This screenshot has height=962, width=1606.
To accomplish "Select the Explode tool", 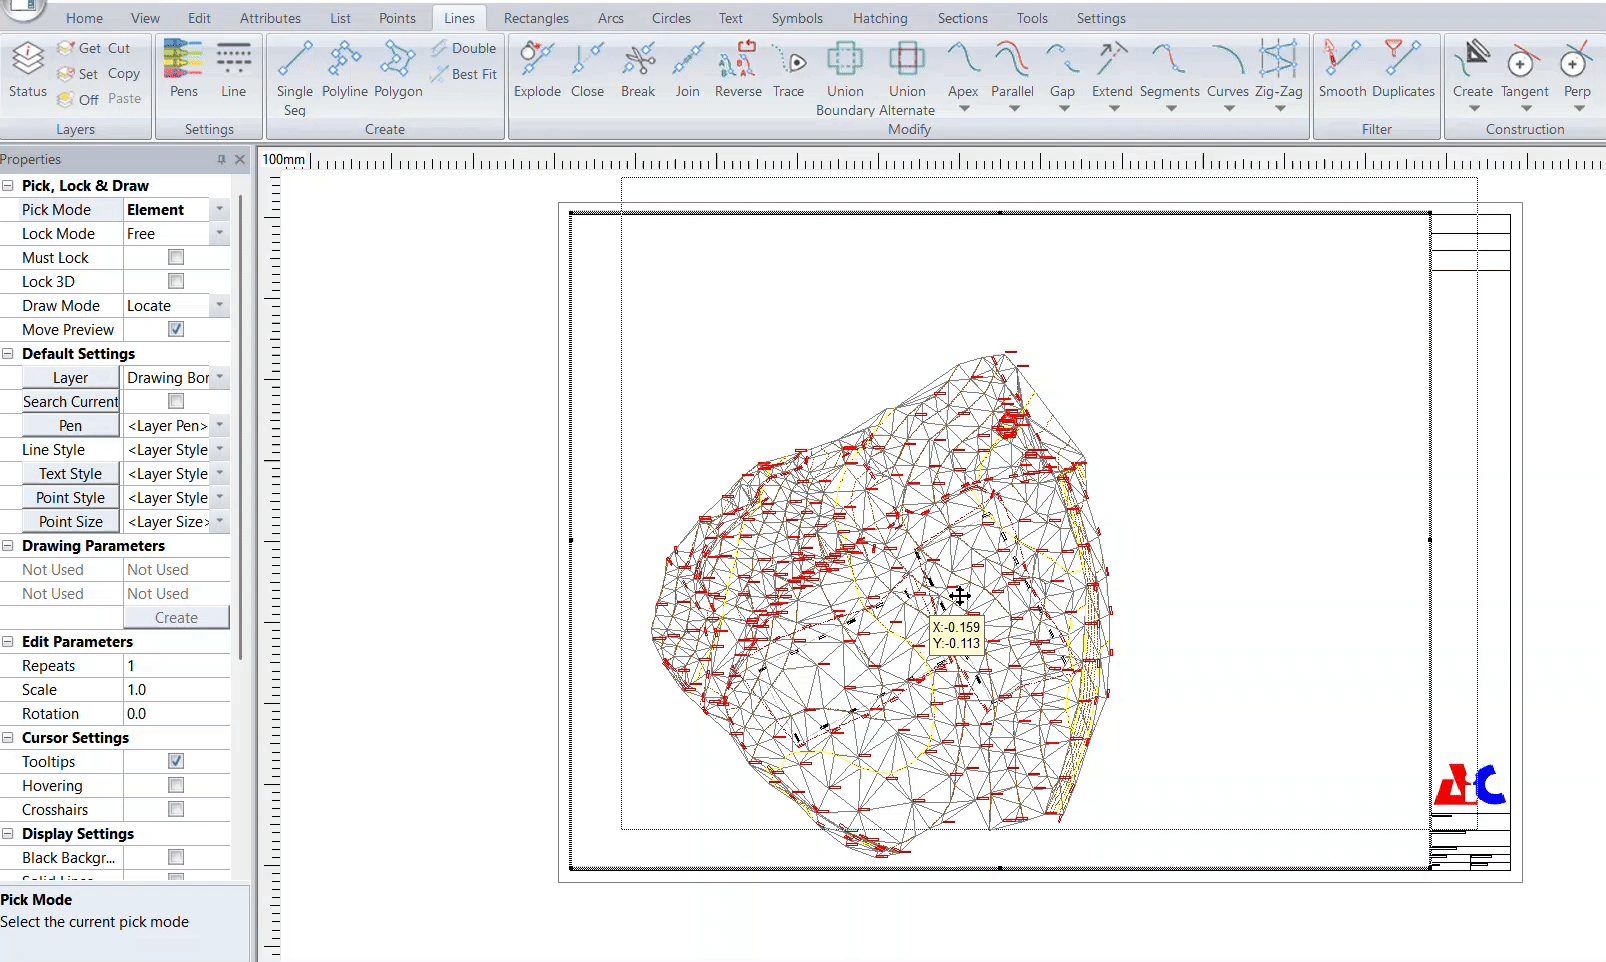I will tap(537, 70).
